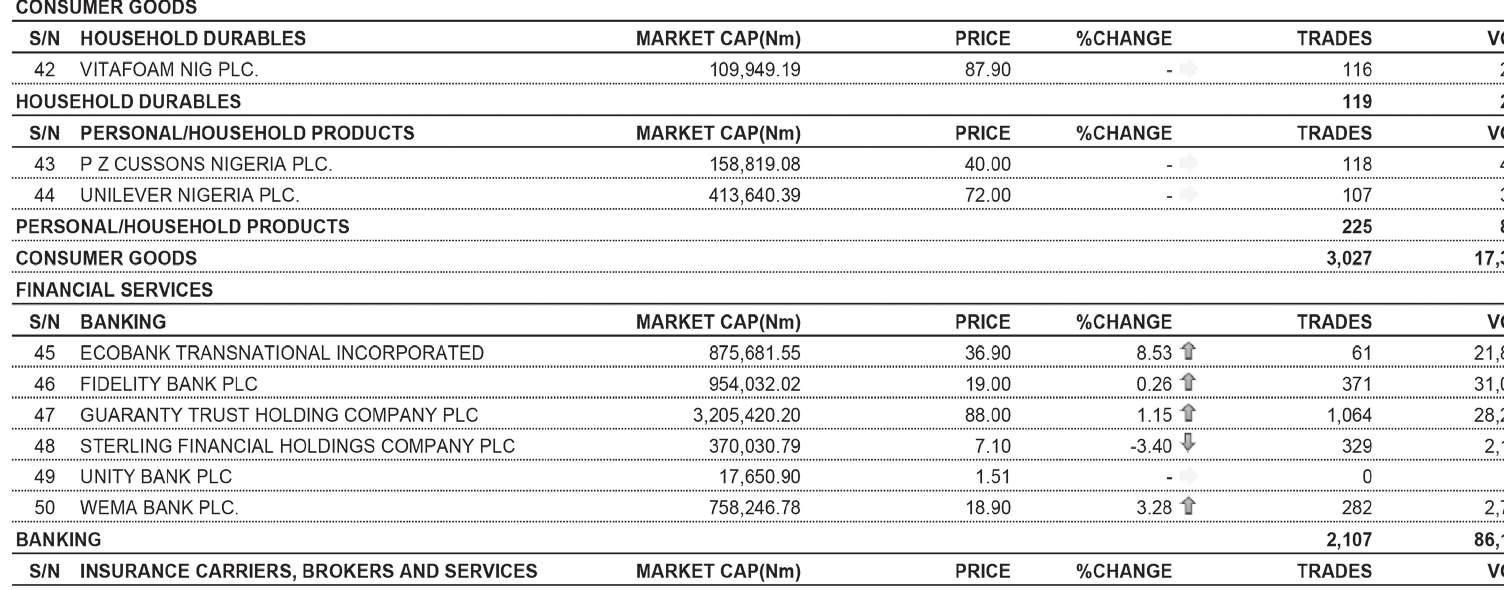Viewport: 1504px width, 590px height.
Task: Click the up arrow next to Wema Bank 3.28
Action: (1188, 506)
